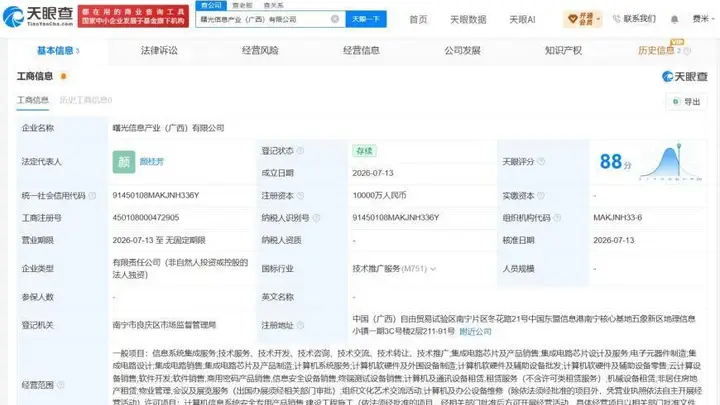Click the help icon next to 注册资本
This screenshot has height=405, width=720.
[300, 196]
